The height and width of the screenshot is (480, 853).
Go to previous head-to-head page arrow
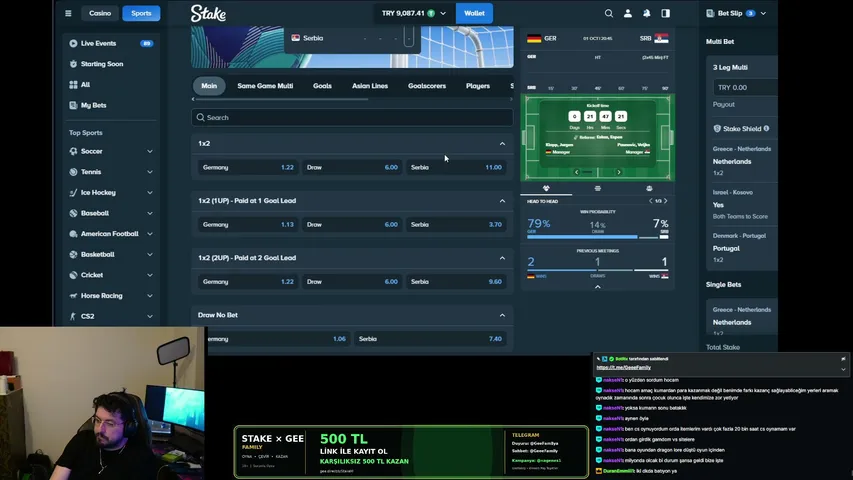[x=651, y=201]
